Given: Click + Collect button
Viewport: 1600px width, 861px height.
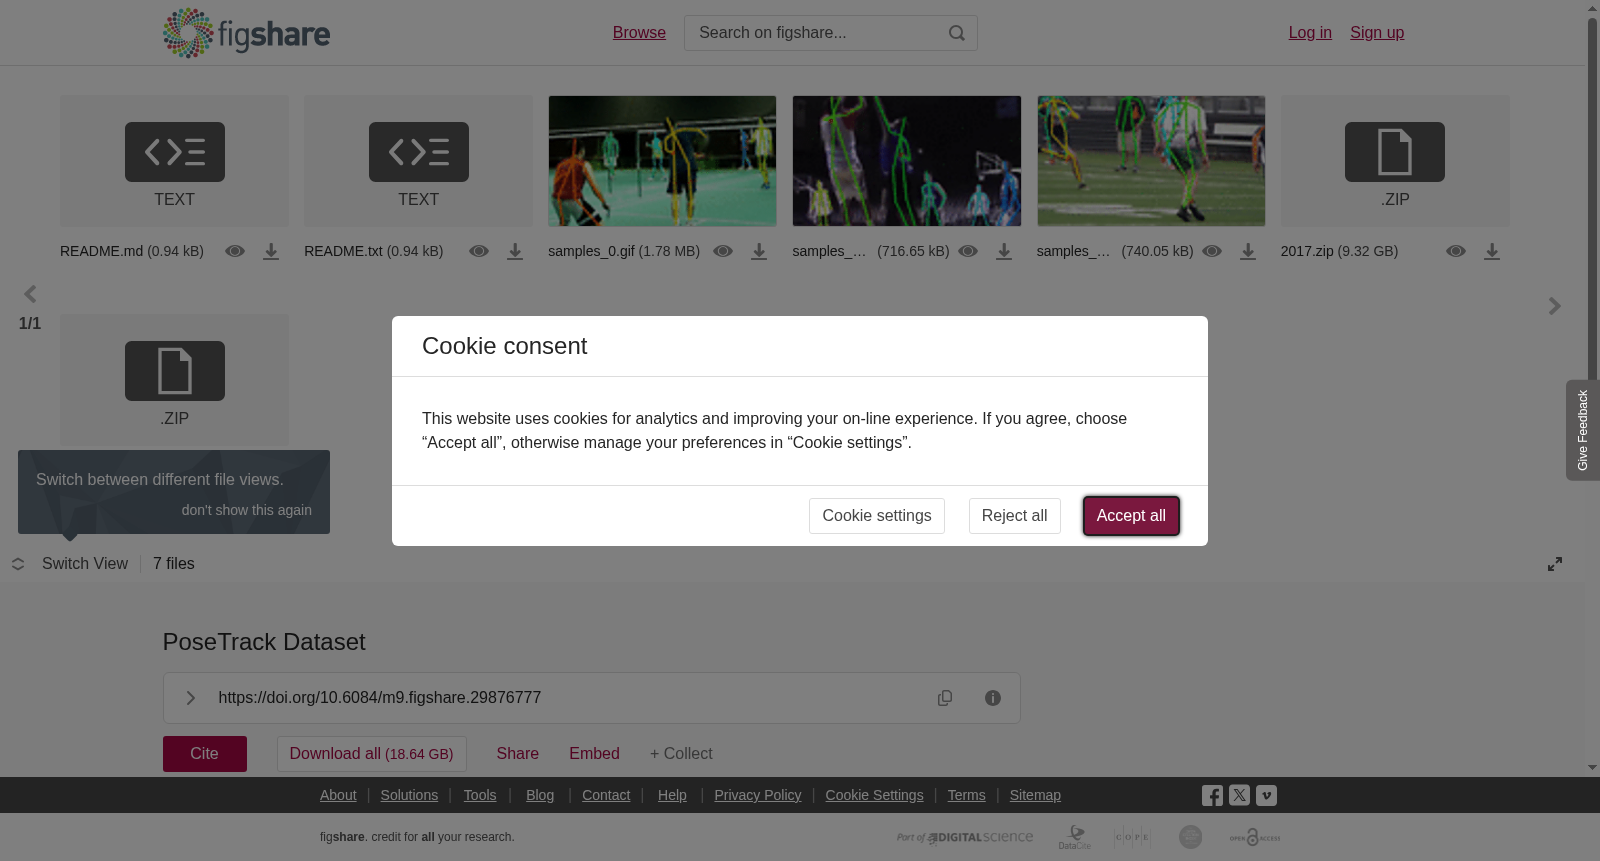Looking at the screenshot, I should pyautogui.click(x=681, y=754).
